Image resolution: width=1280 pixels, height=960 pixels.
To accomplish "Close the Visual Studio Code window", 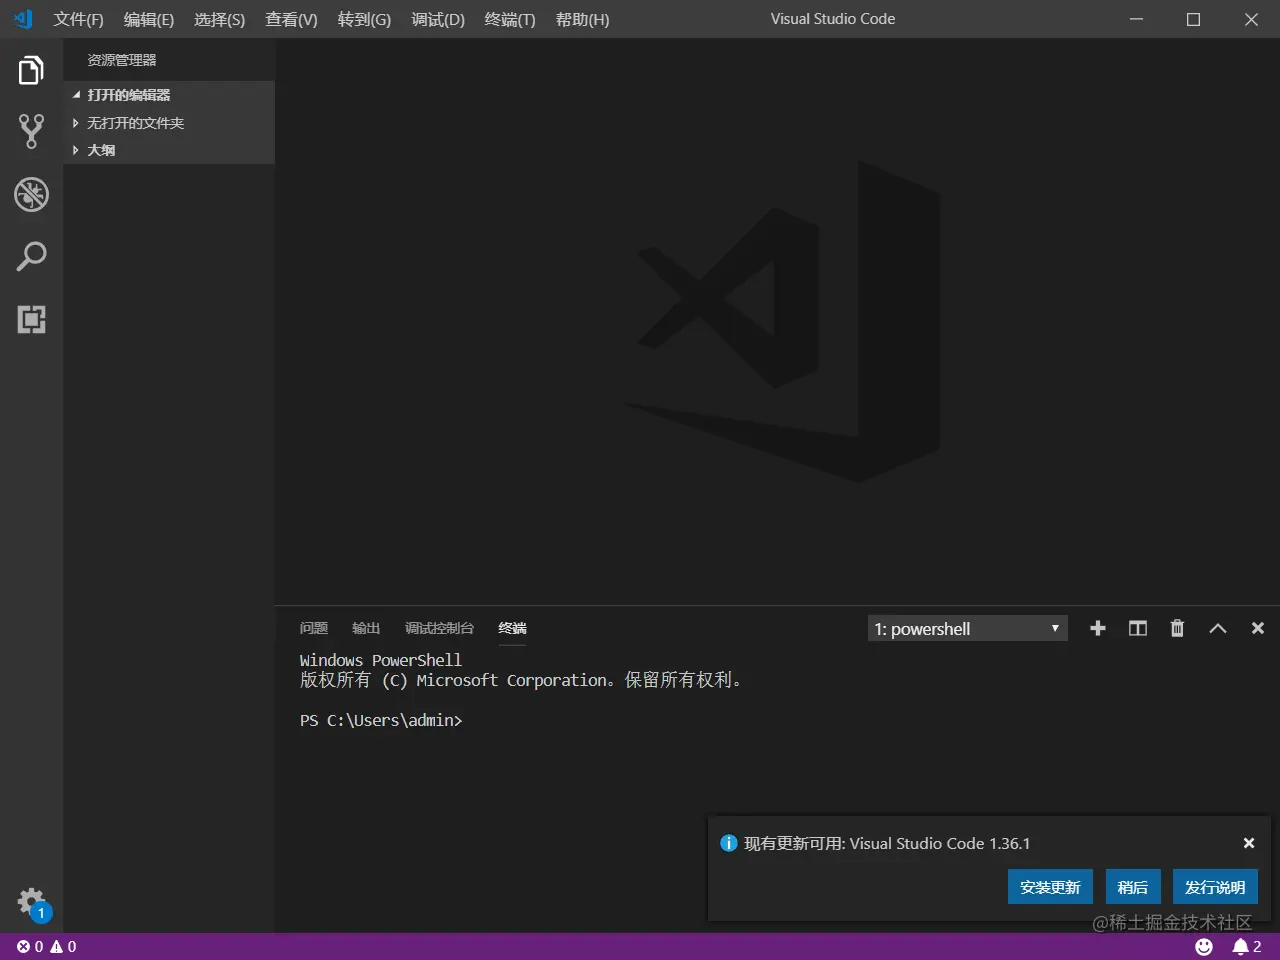I will pos(1251,19).
